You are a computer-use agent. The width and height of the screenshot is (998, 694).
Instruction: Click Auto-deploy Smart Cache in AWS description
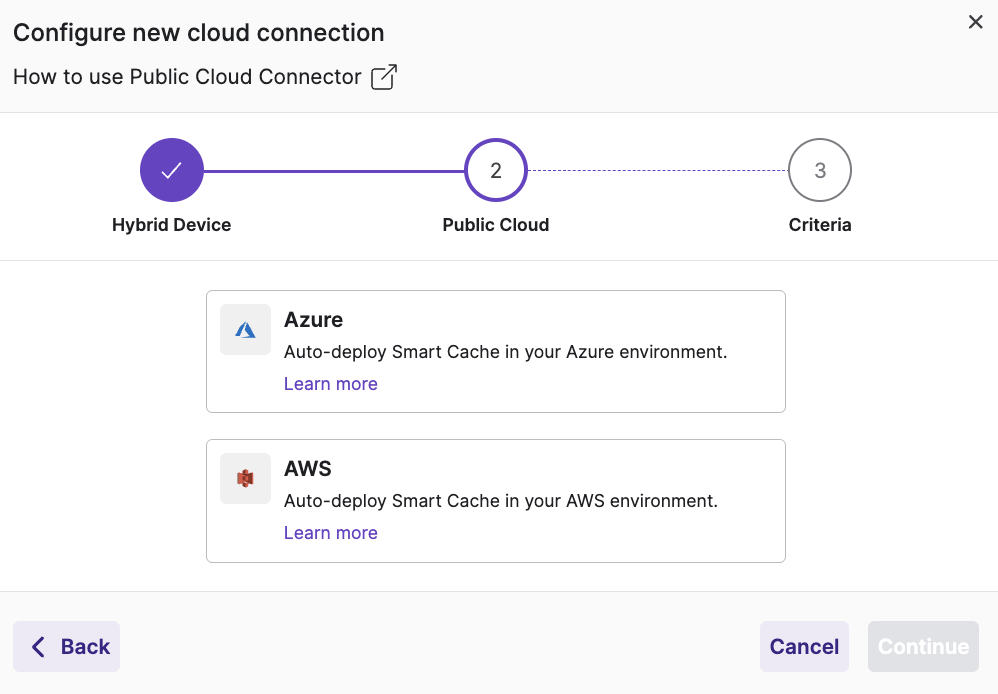point(501,501)
